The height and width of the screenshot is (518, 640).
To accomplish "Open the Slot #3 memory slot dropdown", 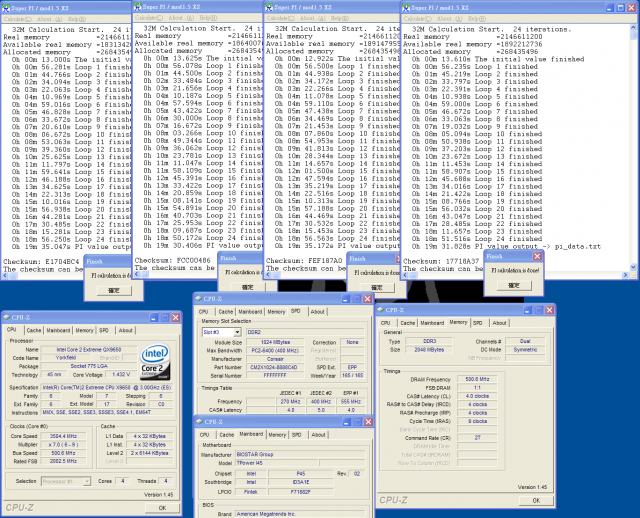I will click(237, 332).
